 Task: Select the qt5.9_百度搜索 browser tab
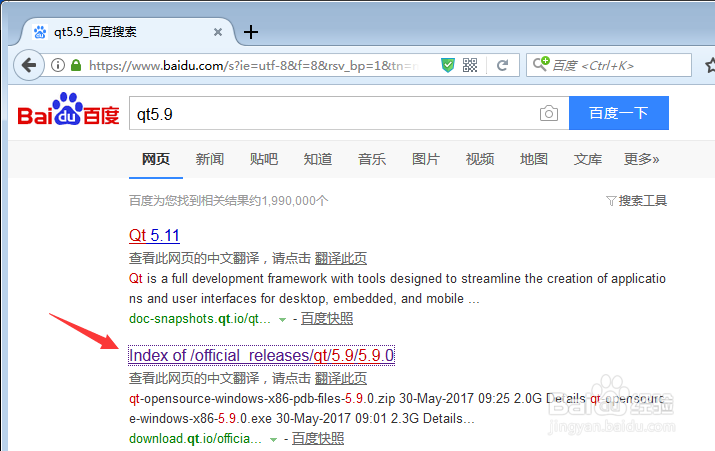128,32
